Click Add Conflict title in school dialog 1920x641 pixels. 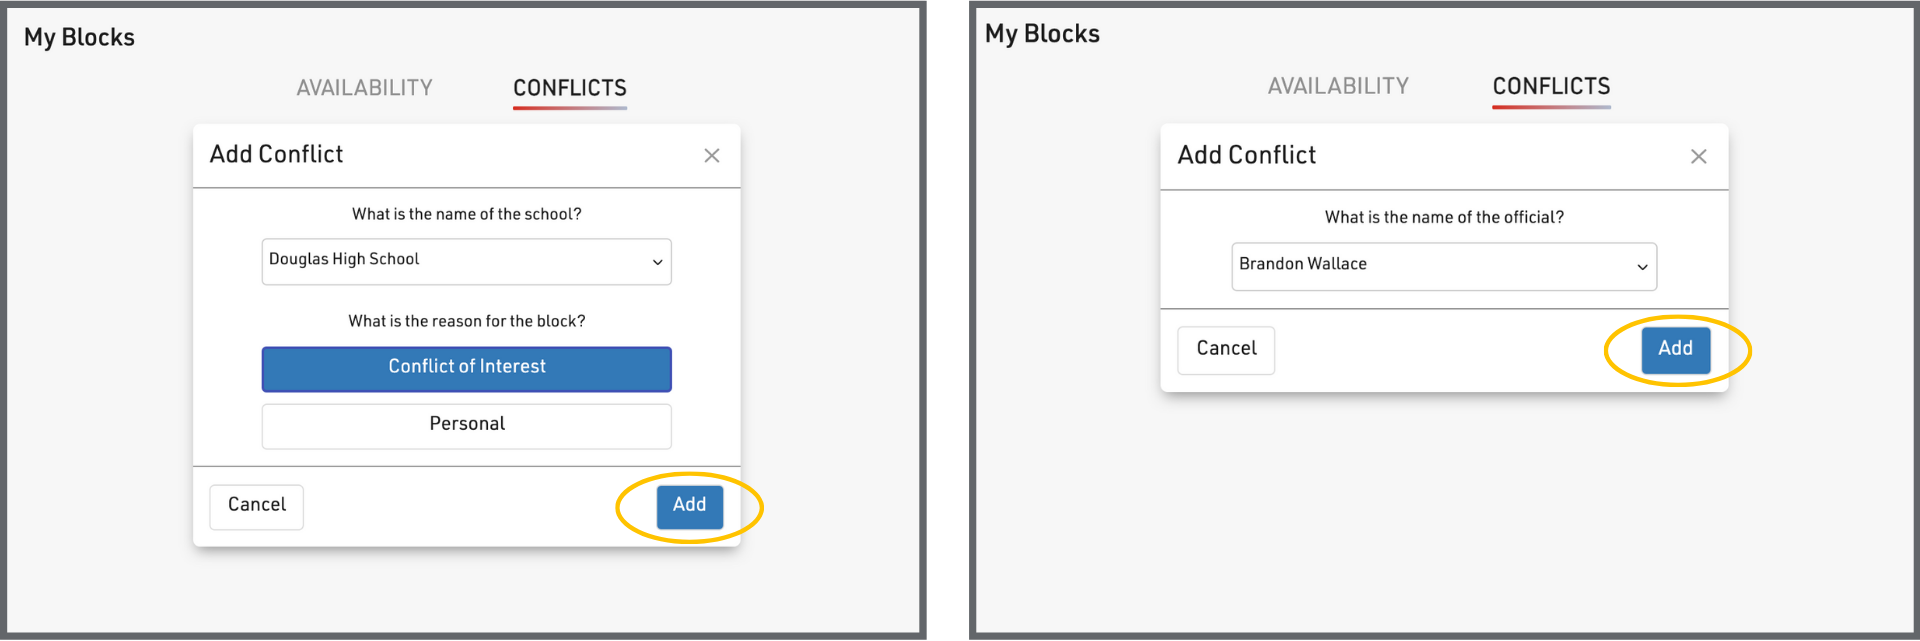276,155
